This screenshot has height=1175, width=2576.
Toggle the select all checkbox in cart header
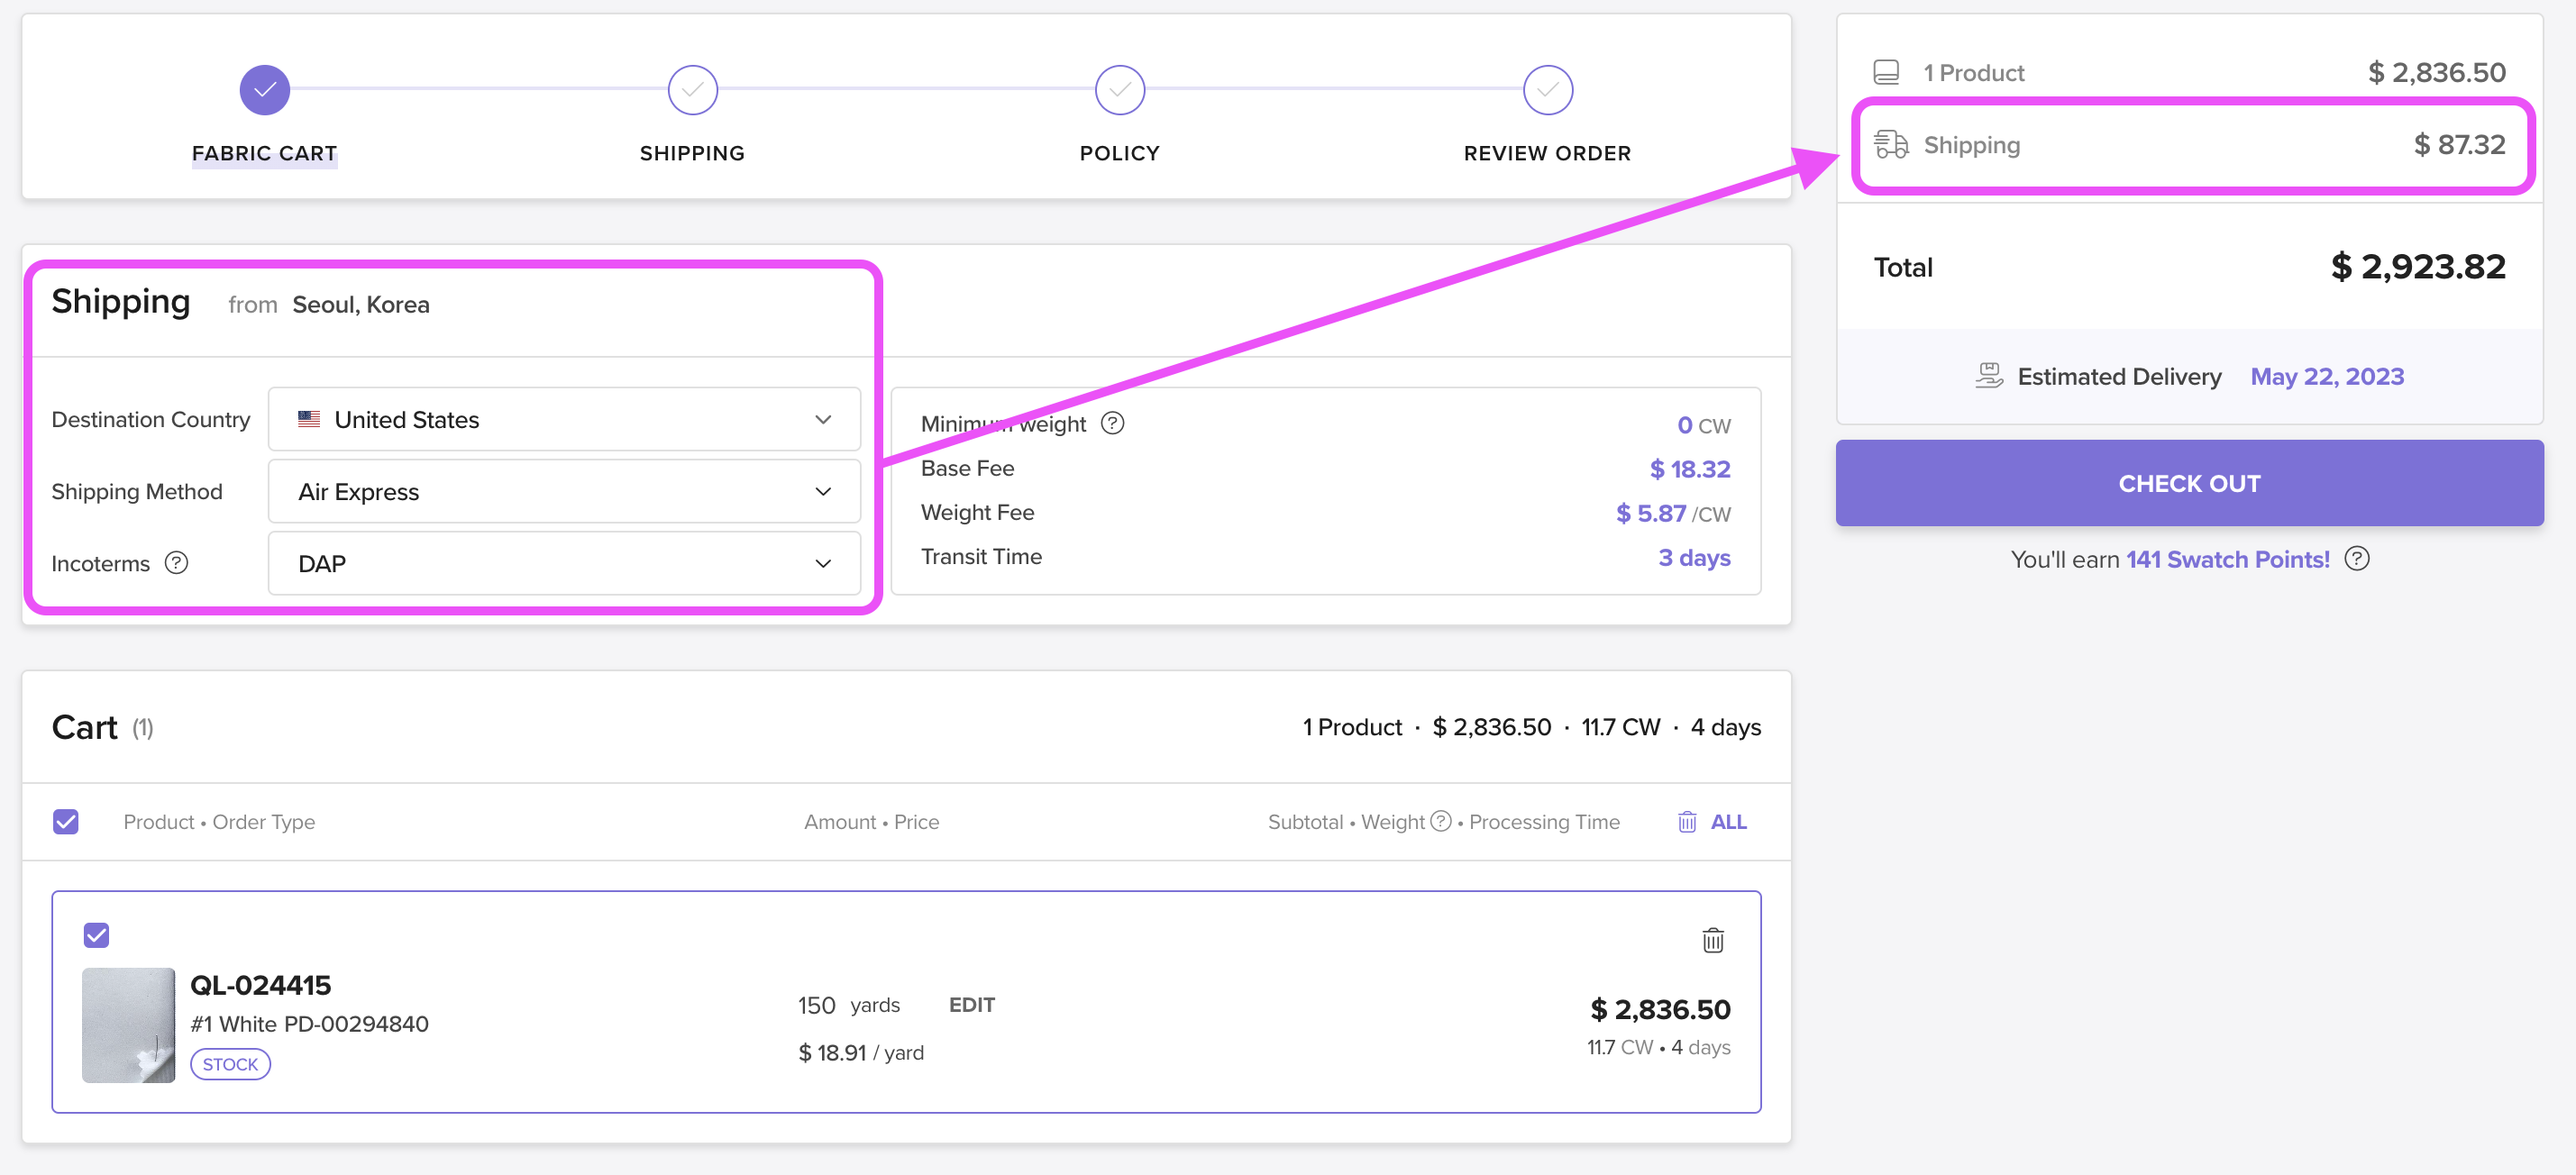68,822
